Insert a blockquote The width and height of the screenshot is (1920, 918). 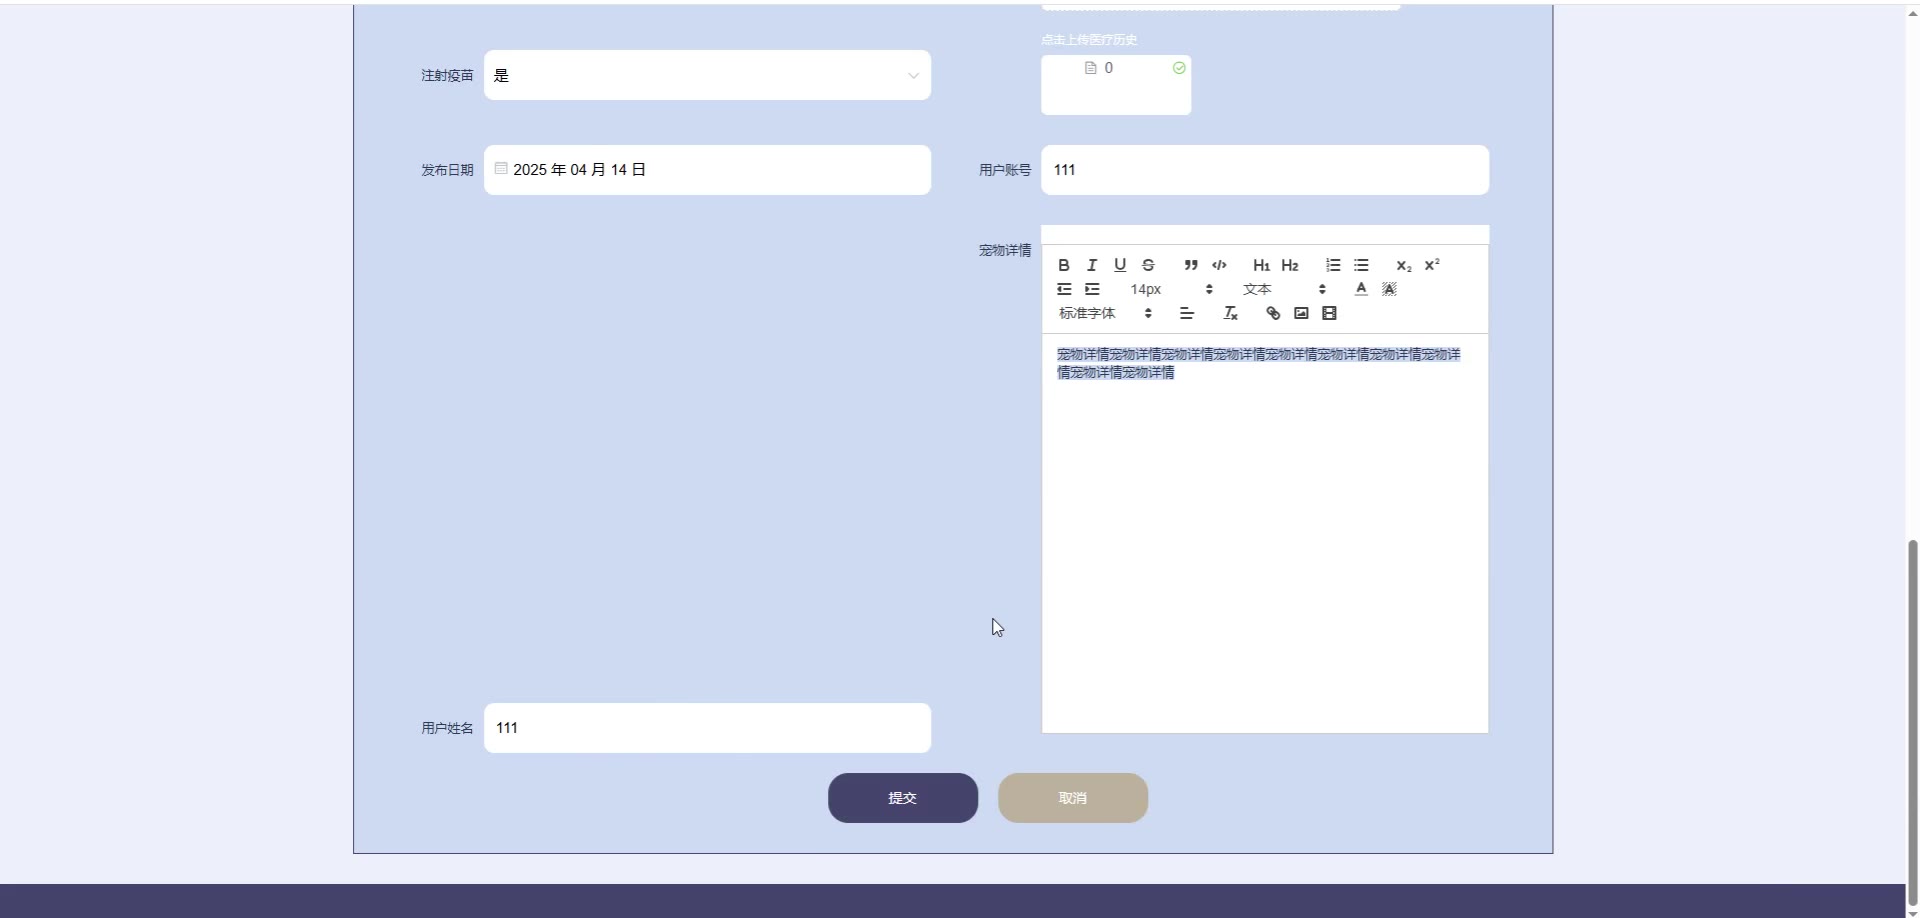[x=1191, y=265]
